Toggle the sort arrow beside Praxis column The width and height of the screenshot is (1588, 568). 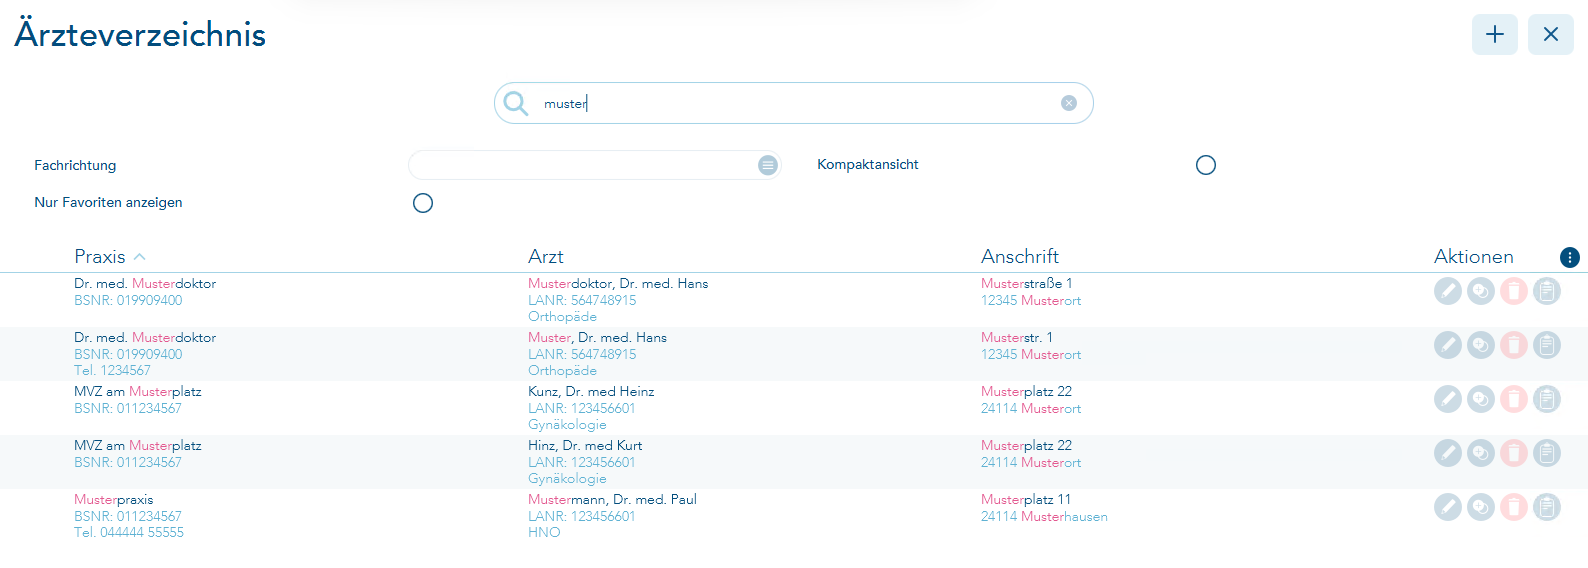click(140, 257)
